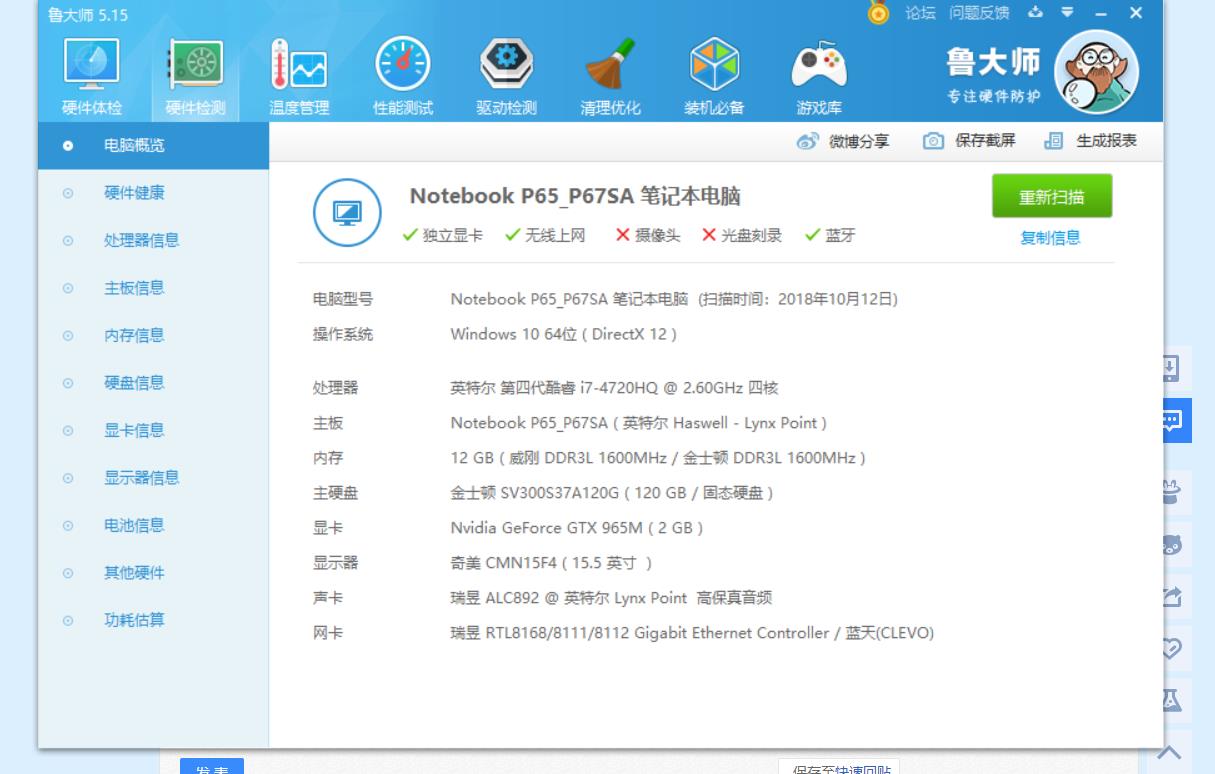This screenshot has width=1215, height=774.
Task: Click the report icon beside 生成报表
Action: click(1053, 141)
